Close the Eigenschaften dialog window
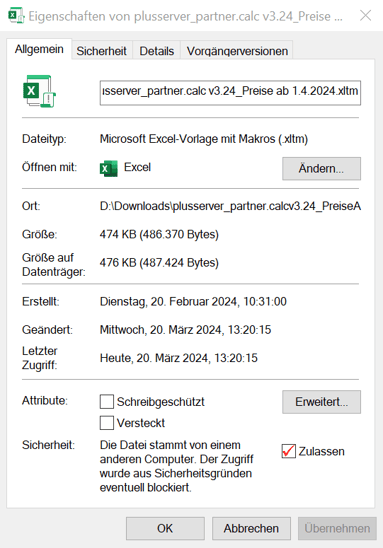This screenshot has width=383, height=548. click(x=366, y=15)
